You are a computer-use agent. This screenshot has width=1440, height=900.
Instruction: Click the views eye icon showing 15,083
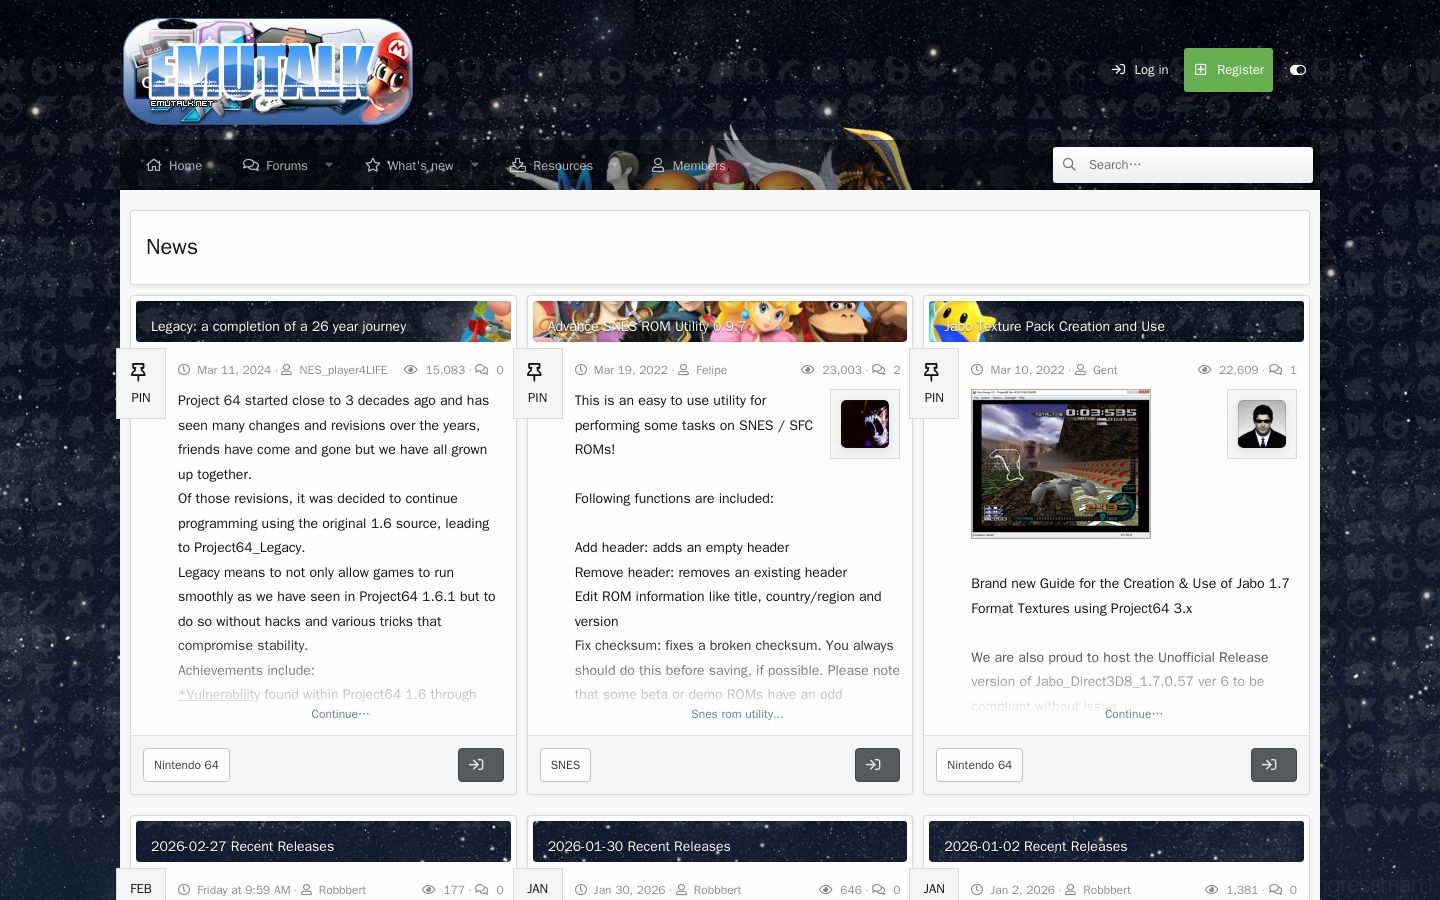pyautogui.click(x=410, y=370)
